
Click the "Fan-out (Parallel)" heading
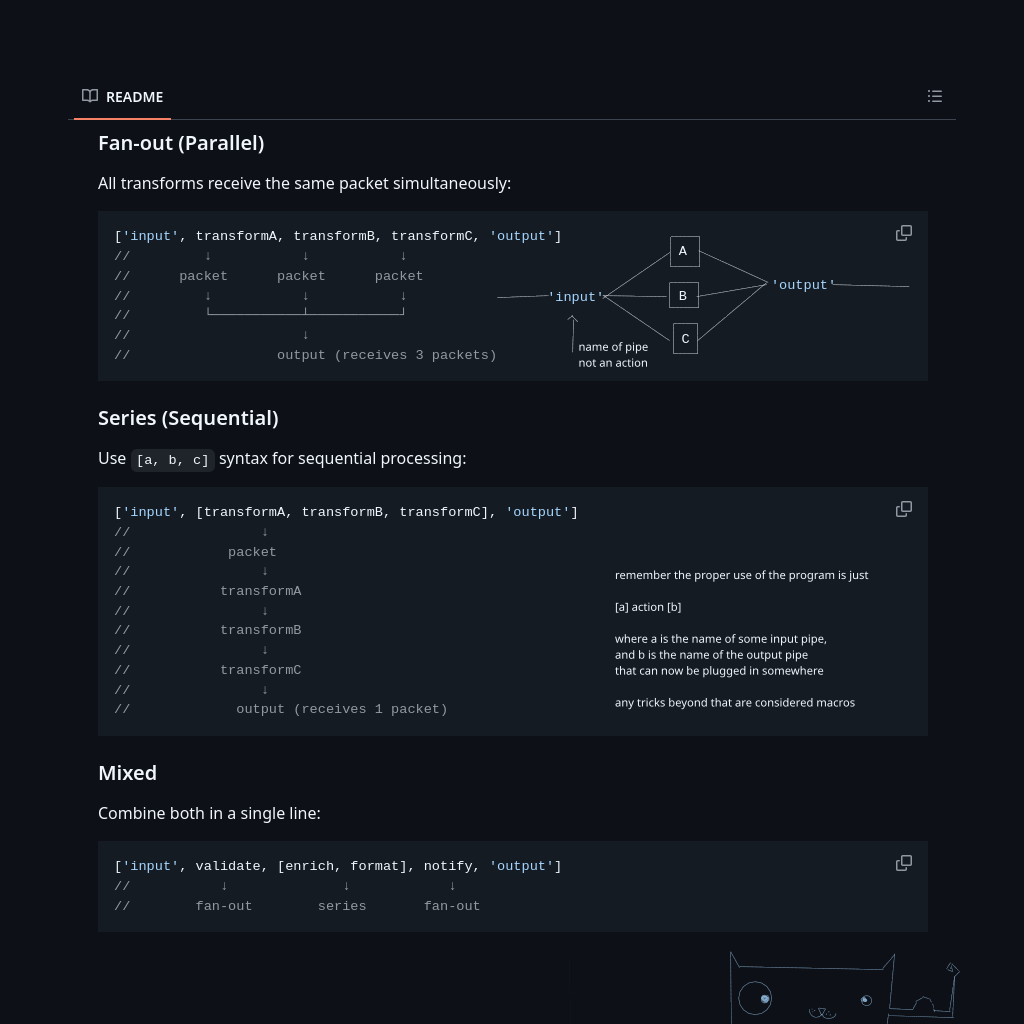[181, 143]
